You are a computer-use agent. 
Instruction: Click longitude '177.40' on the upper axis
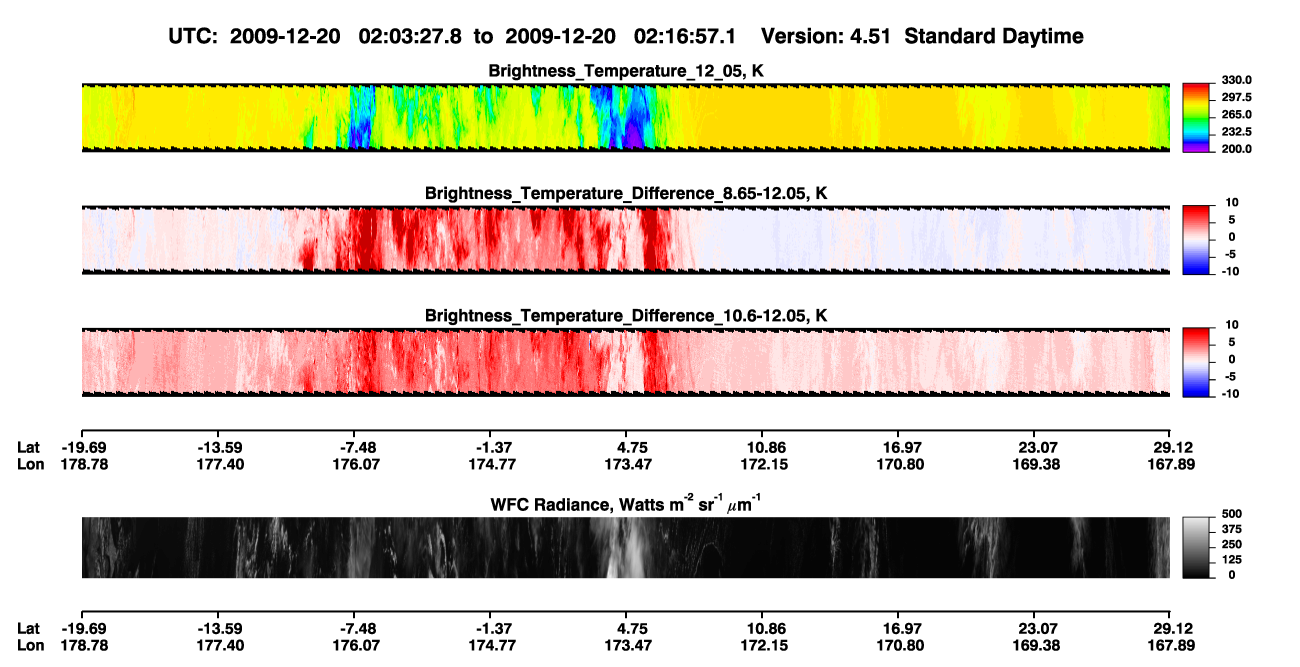point(219,464)
